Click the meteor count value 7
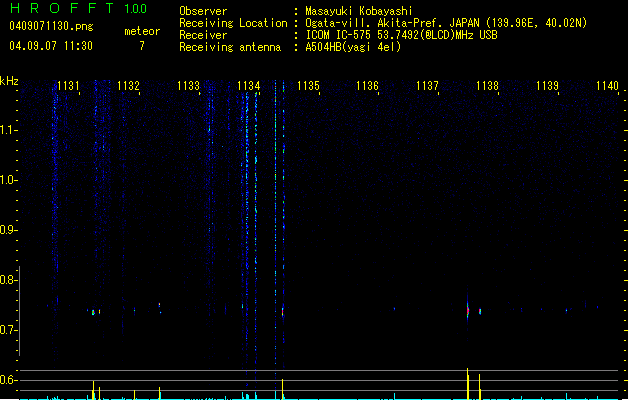 (142, 46)
